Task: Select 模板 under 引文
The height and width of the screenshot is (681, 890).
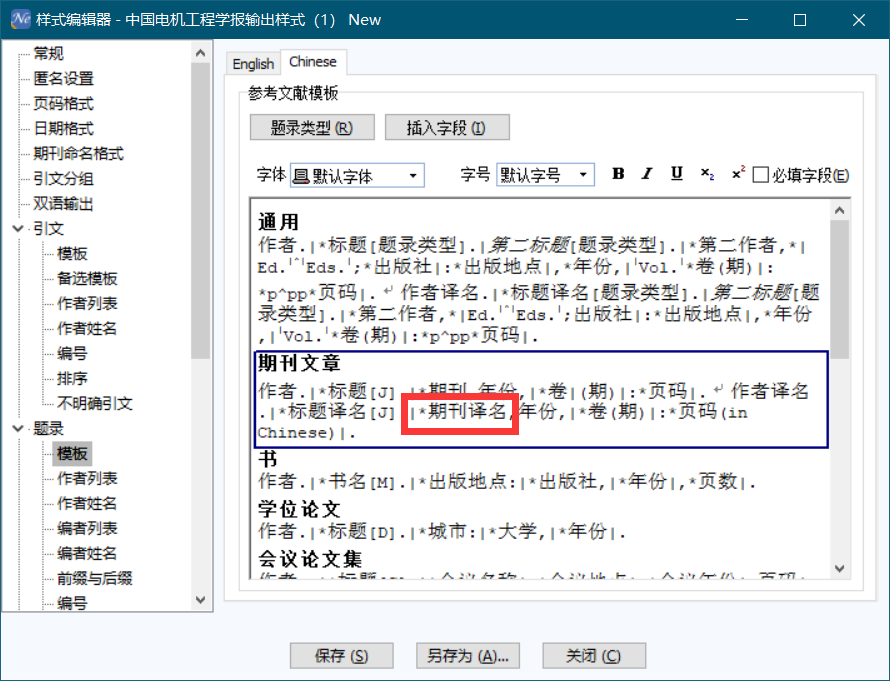Action: pos(72,254)
